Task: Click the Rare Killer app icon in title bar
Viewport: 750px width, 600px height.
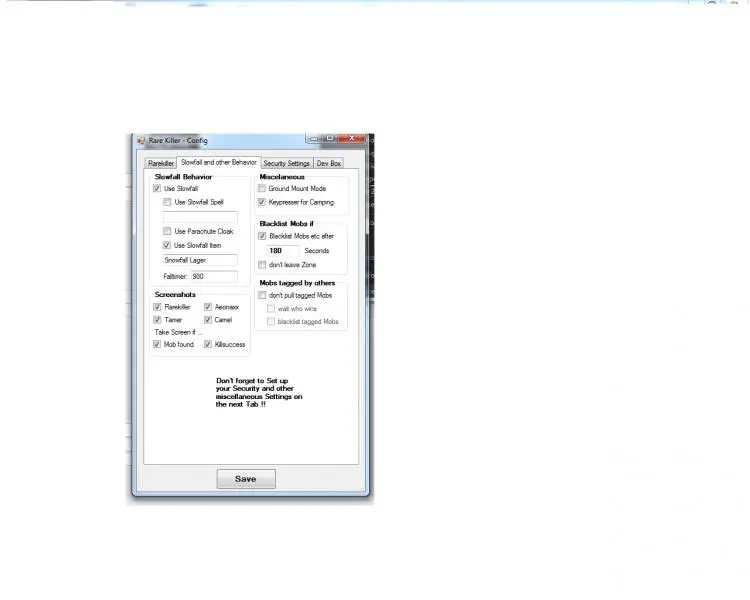Action: (x=141, y=141)
